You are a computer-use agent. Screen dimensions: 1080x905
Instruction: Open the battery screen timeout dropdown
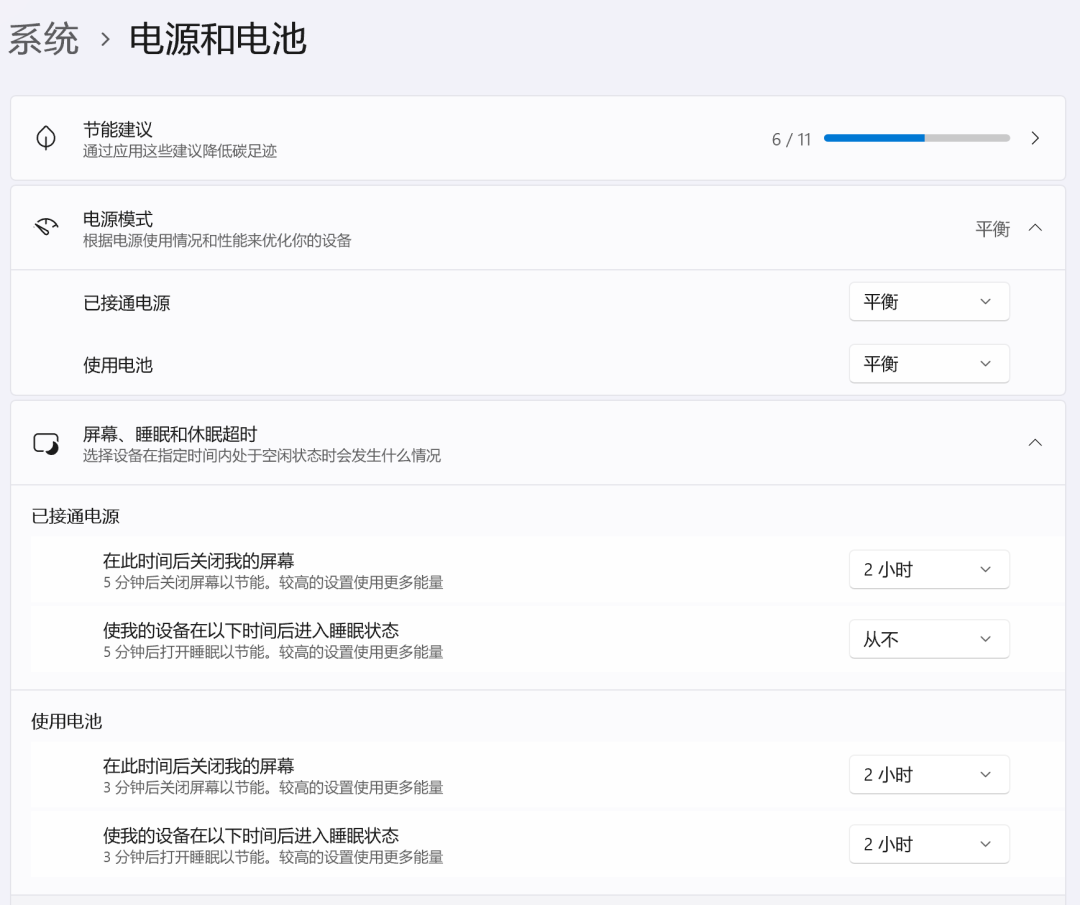(928, 774)
